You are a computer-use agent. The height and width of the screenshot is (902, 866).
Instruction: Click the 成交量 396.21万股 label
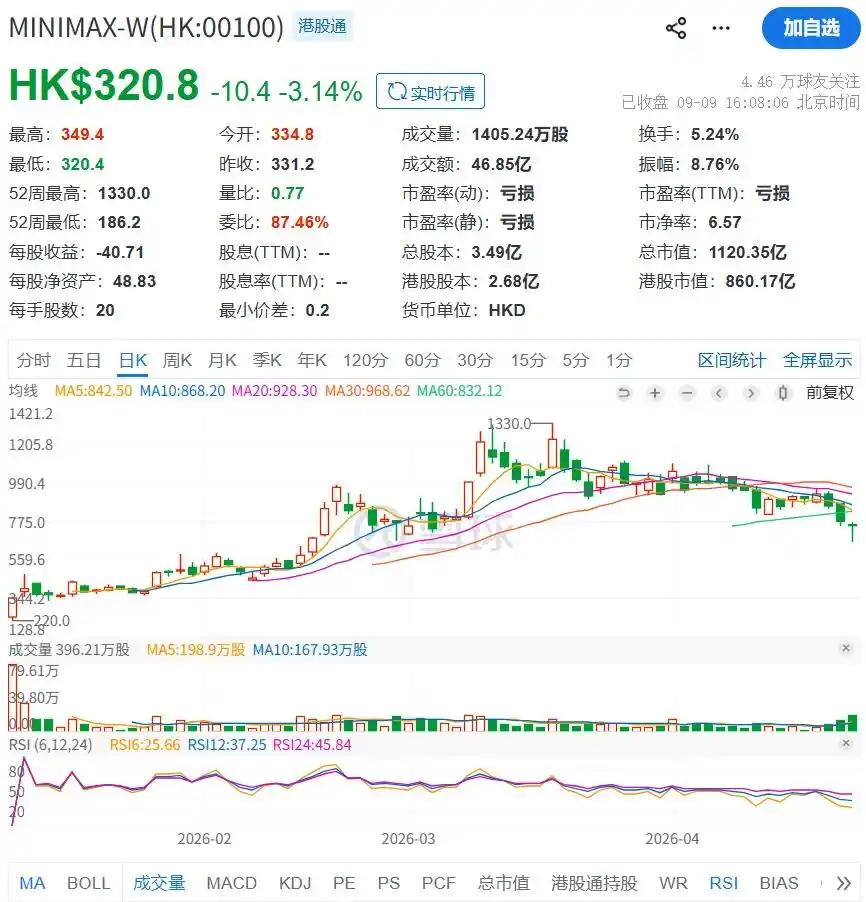[69, 650]
